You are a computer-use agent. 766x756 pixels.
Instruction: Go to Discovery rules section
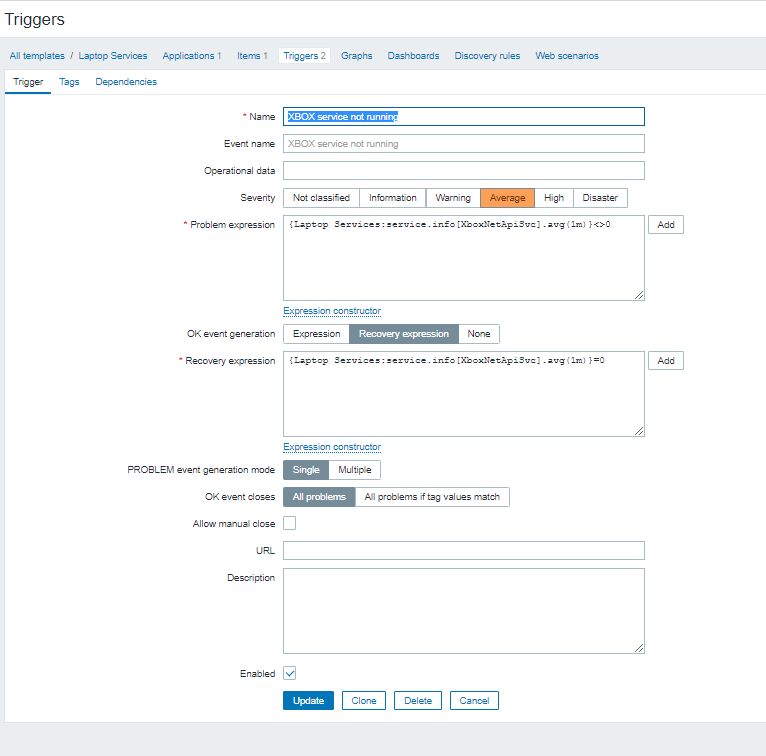tap(487, 56)
